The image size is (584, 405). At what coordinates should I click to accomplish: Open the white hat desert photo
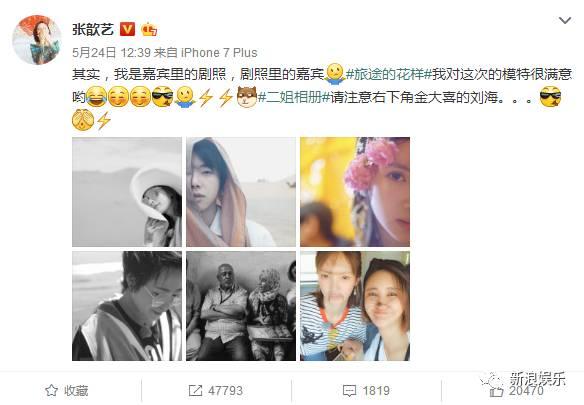point(127,192)
